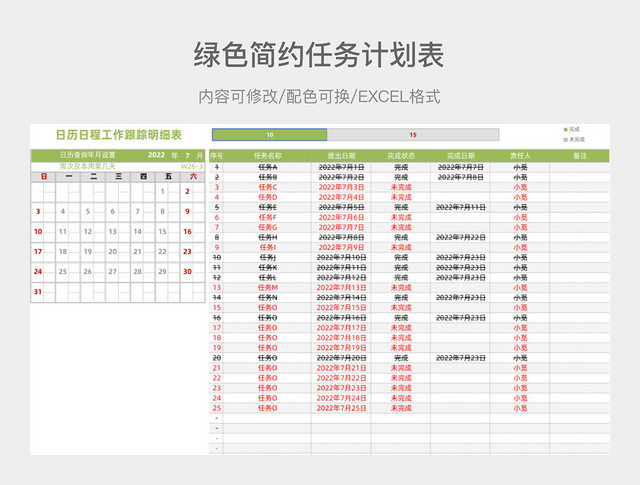This screenshot has width=640, height=485.
Task: Click the 绿色简约任务计划表 heading
Action: pos(319,55)
